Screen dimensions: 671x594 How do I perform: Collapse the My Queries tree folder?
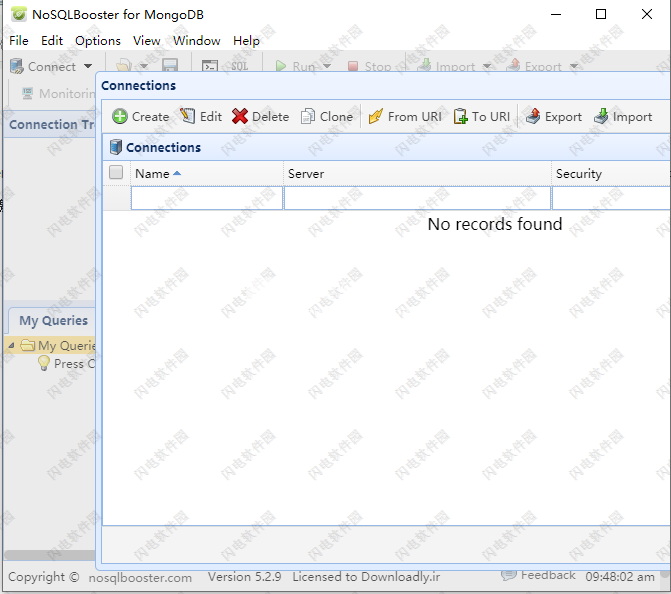tap(12, 345)
